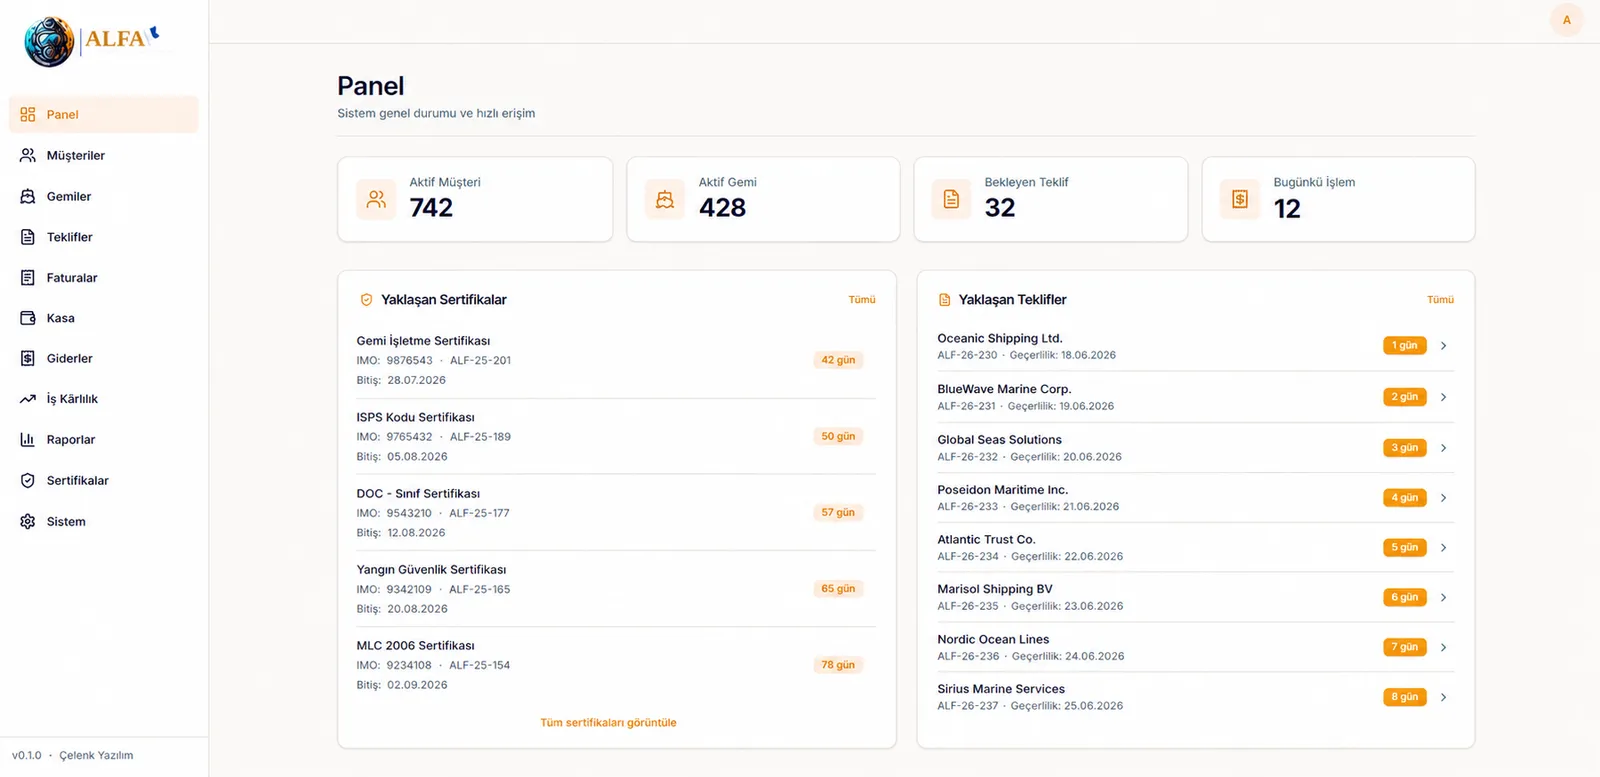
Task: Click Tümü link in Yaklaşan Sertifikalar
Action: 862,300
